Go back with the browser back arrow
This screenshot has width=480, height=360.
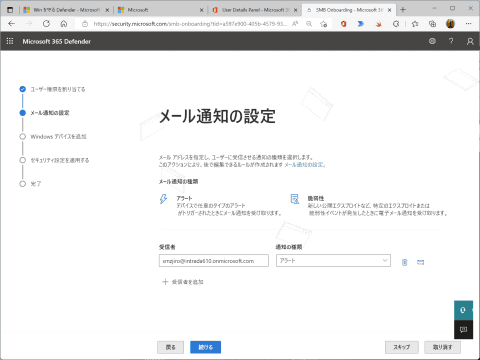point(12,24)
